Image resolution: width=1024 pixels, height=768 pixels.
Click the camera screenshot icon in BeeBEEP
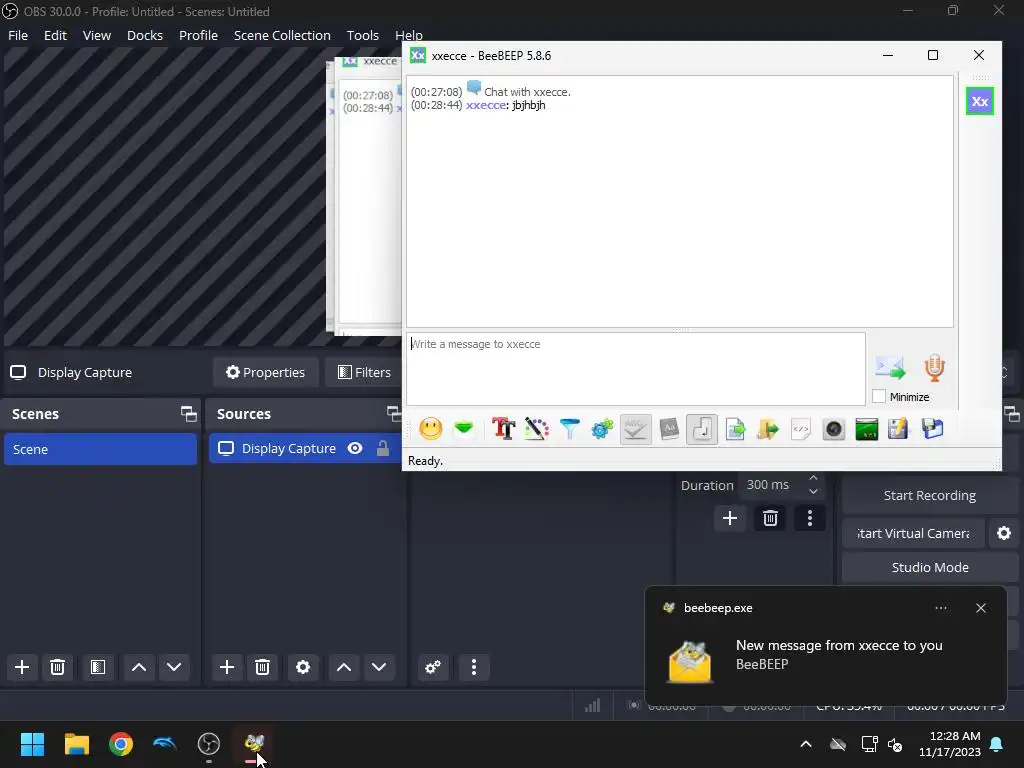click(834, 429)
